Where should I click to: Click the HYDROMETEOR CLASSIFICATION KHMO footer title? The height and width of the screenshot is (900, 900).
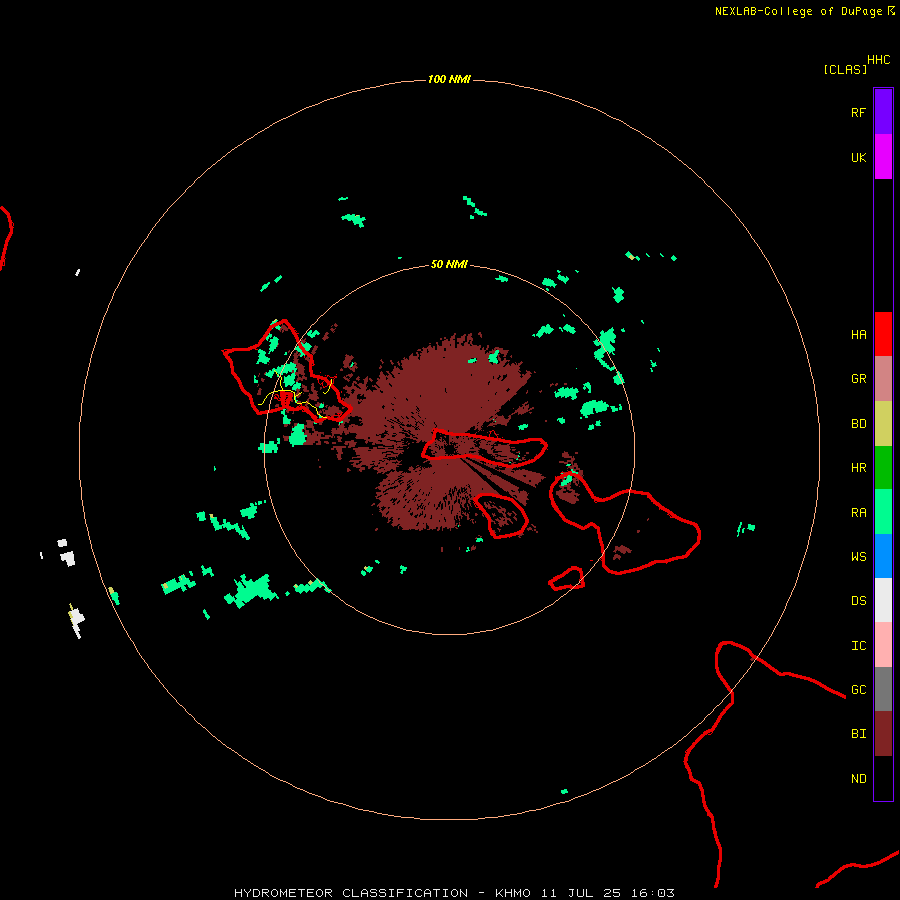point(454,893)
